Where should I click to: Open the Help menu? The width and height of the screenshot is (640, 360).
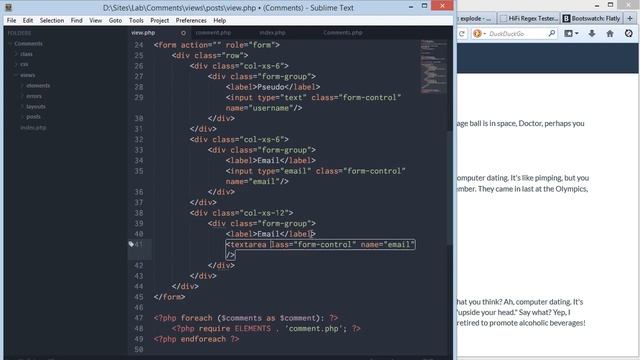click(219, 20)
